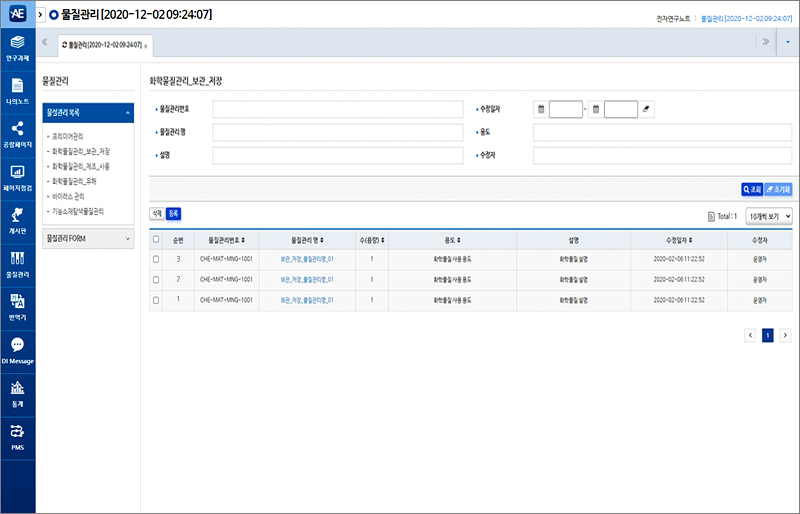The width and height of the screenshot is (800, 514).
Task: Expand the 물질관리 FORM panel
Action: (x=88, y=238)
